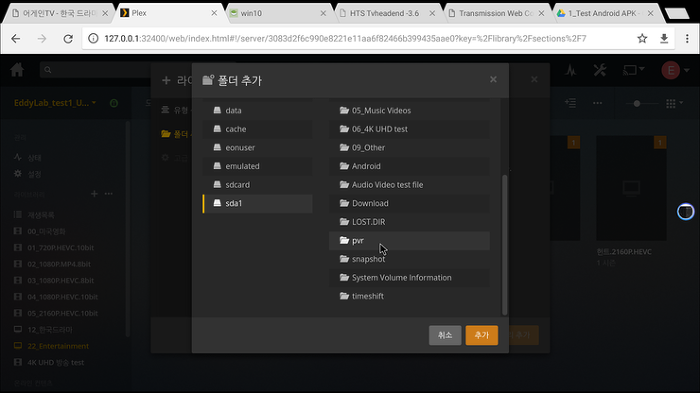The width and height of the screenshot is (700, 393).
Task: Select the emulated drive entry
Action: (258, 166)
